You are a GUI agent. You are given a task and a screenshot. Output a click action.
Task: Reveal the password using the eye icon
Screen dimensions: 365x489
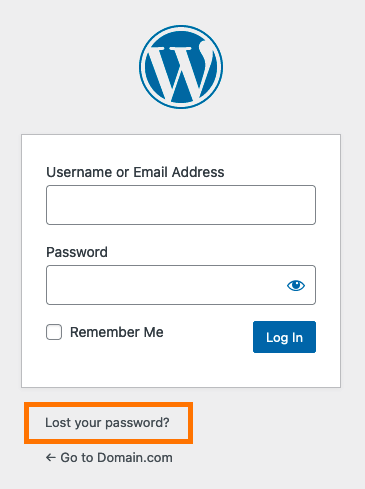(296, 285)
